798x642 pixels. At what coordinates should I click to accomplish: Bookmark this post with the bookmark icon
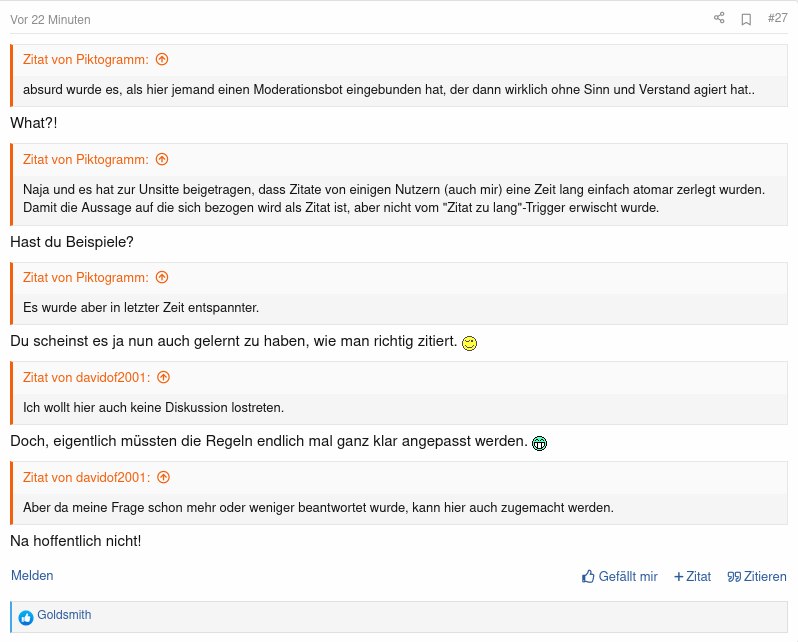click(x=746, y=18)
